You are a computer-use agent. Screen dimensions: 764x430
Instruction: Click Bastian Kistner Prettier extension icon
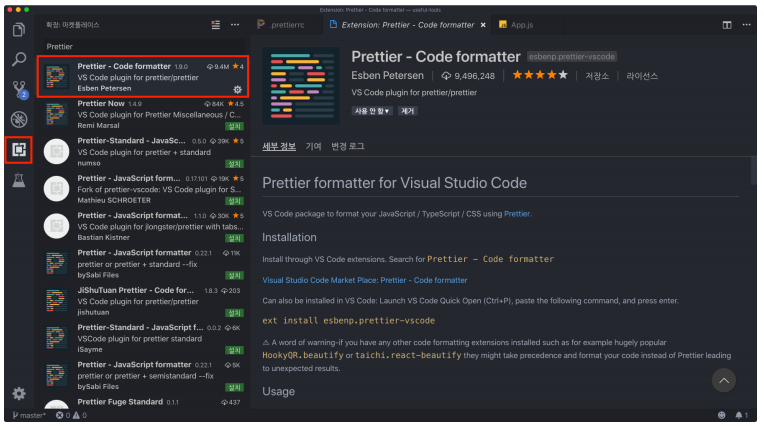[57, 226]
